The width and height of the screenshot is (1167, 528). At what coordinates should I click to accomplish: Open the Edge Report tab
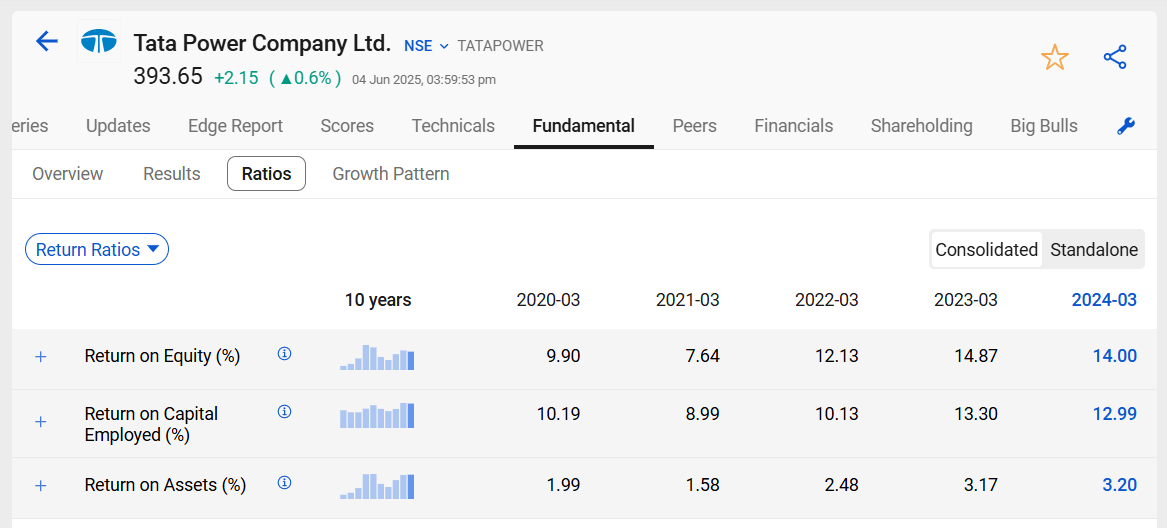pos(235,126)
